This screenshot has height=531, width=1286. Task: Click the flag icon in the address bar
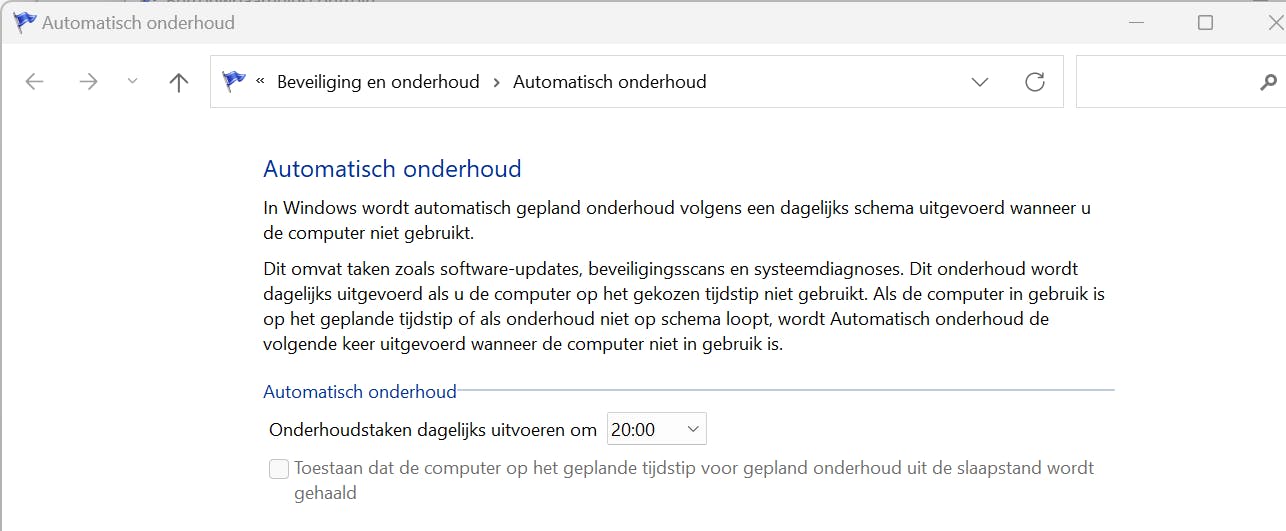234,82
